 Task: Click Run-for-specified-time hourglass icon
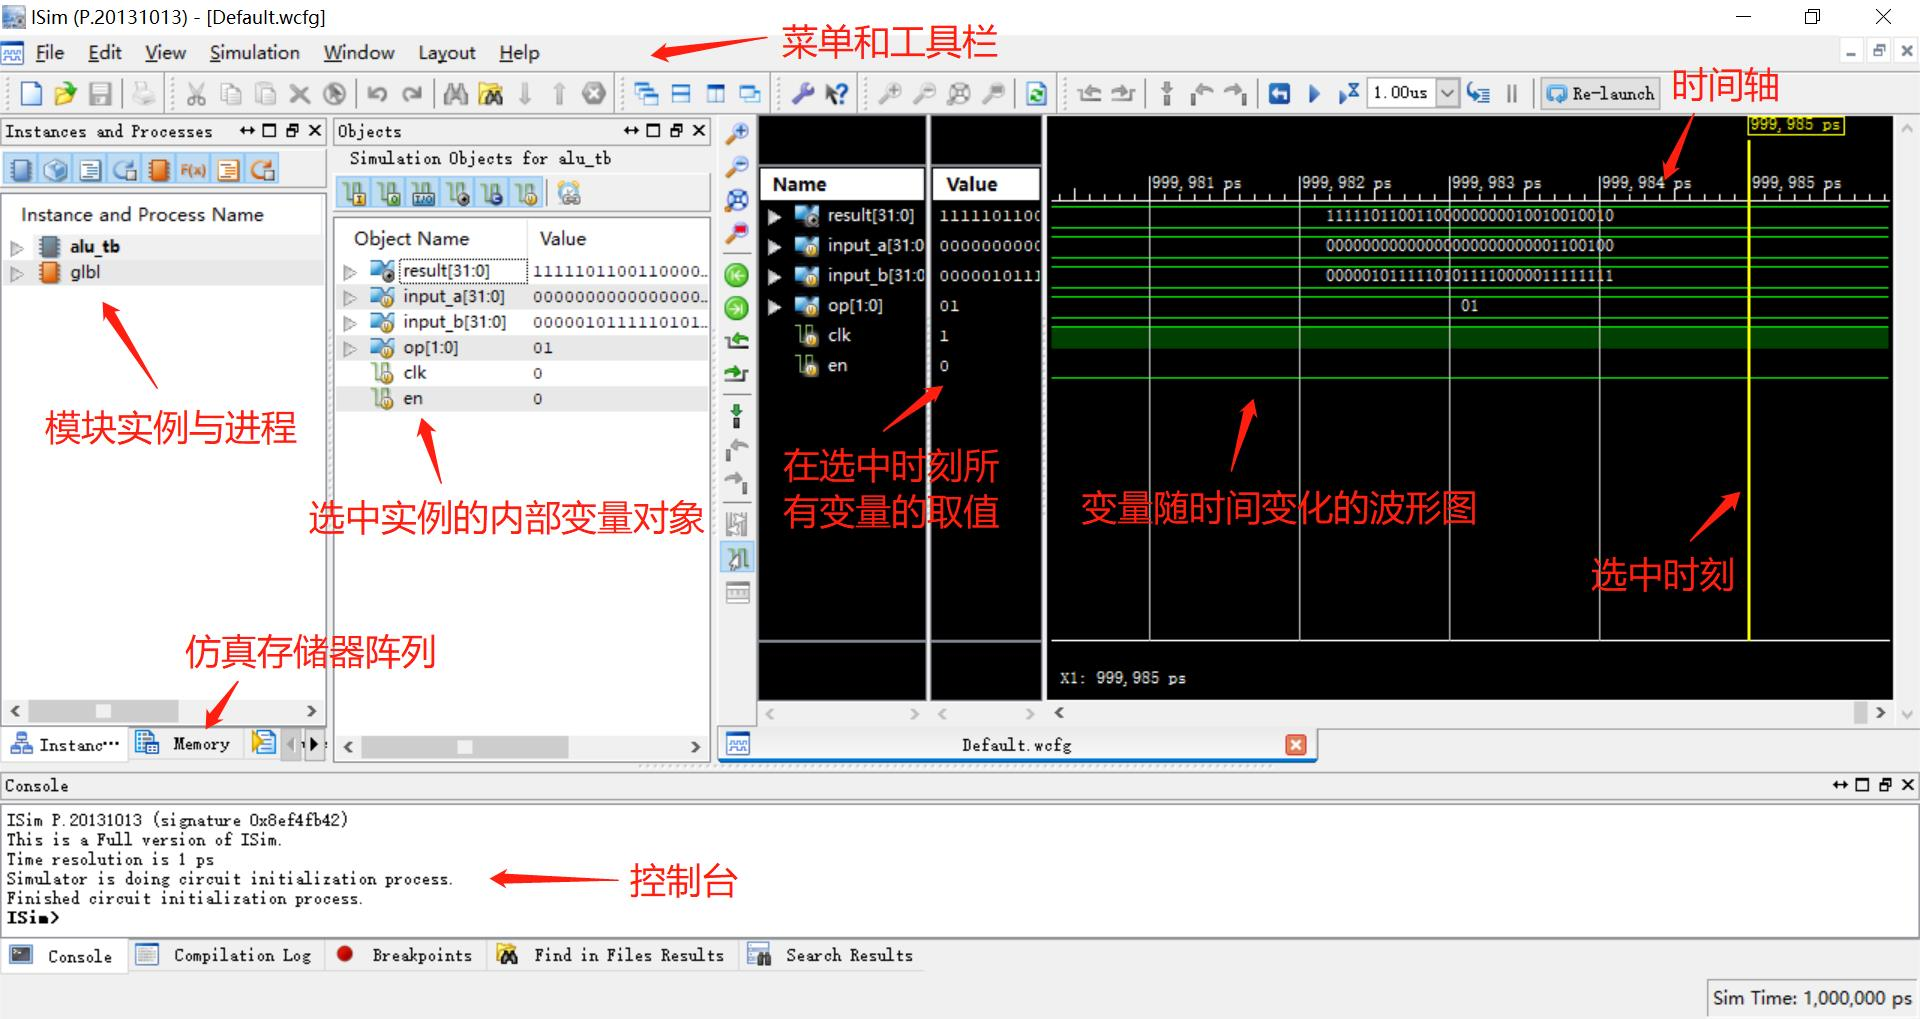tap(1347, 93)
